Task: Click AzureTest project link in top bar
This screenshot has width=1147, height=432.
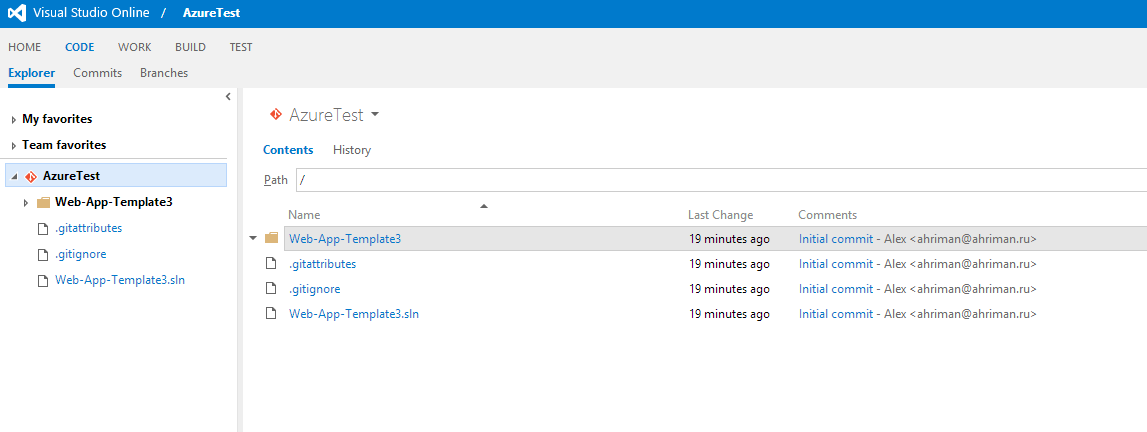Action: coord(211,13)
